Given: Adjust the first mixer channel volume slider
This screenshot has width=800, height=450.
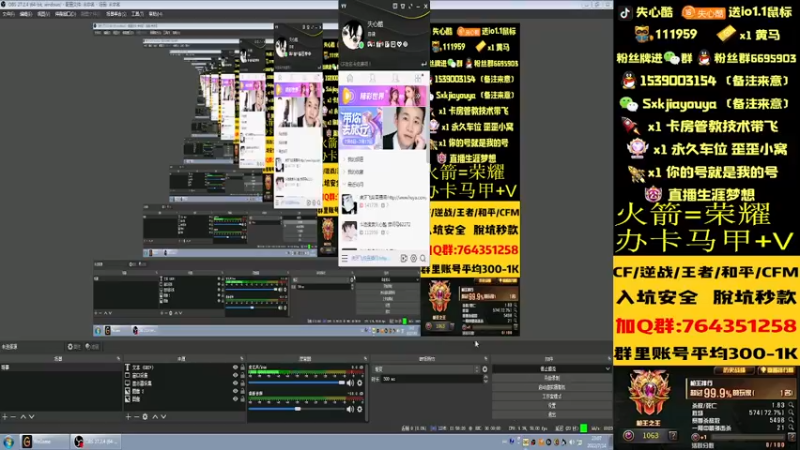Looking at the screenshot, I should [x=296, y=383].
